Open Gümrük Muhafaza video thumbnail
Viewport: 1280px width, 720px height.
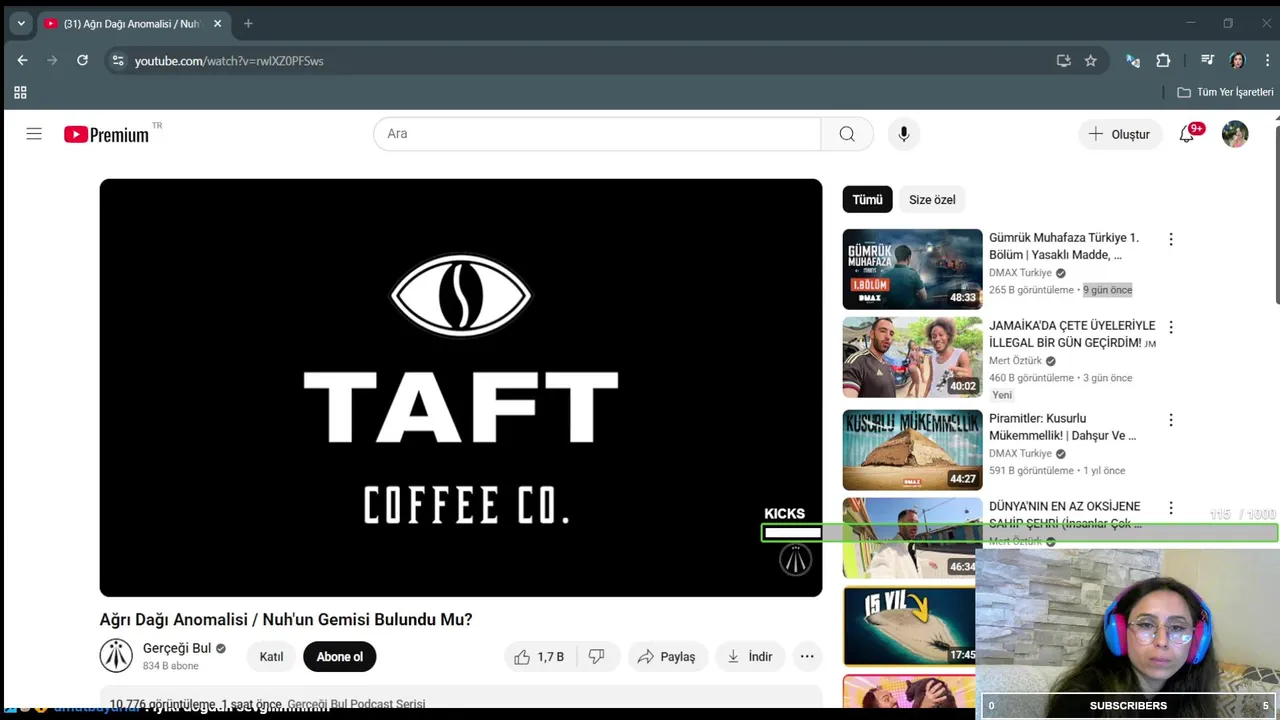(x=912, y=269)
